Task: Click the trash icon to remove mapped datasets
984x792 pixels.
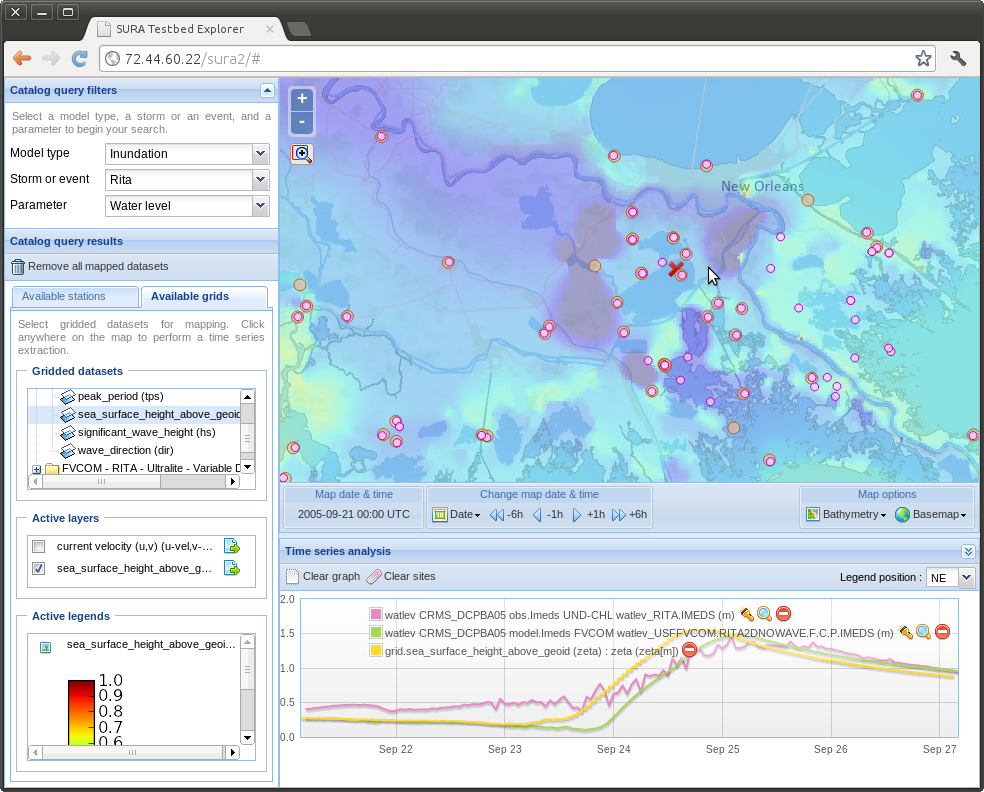Action: tap(18, 267)
